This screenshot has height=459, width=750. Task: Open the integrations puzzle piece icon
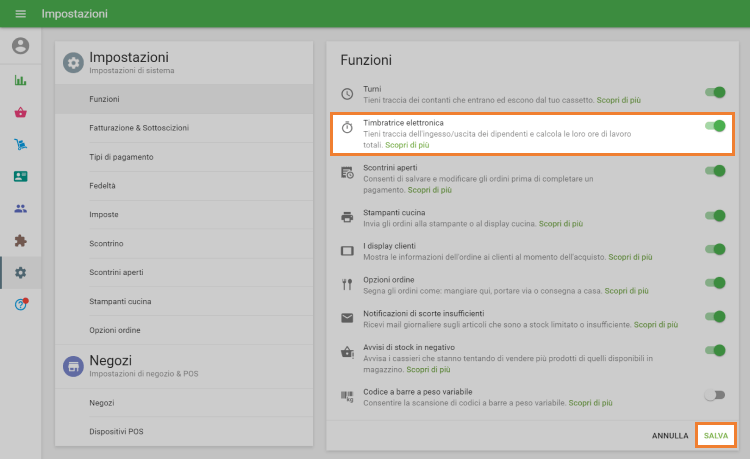[20, 240]
